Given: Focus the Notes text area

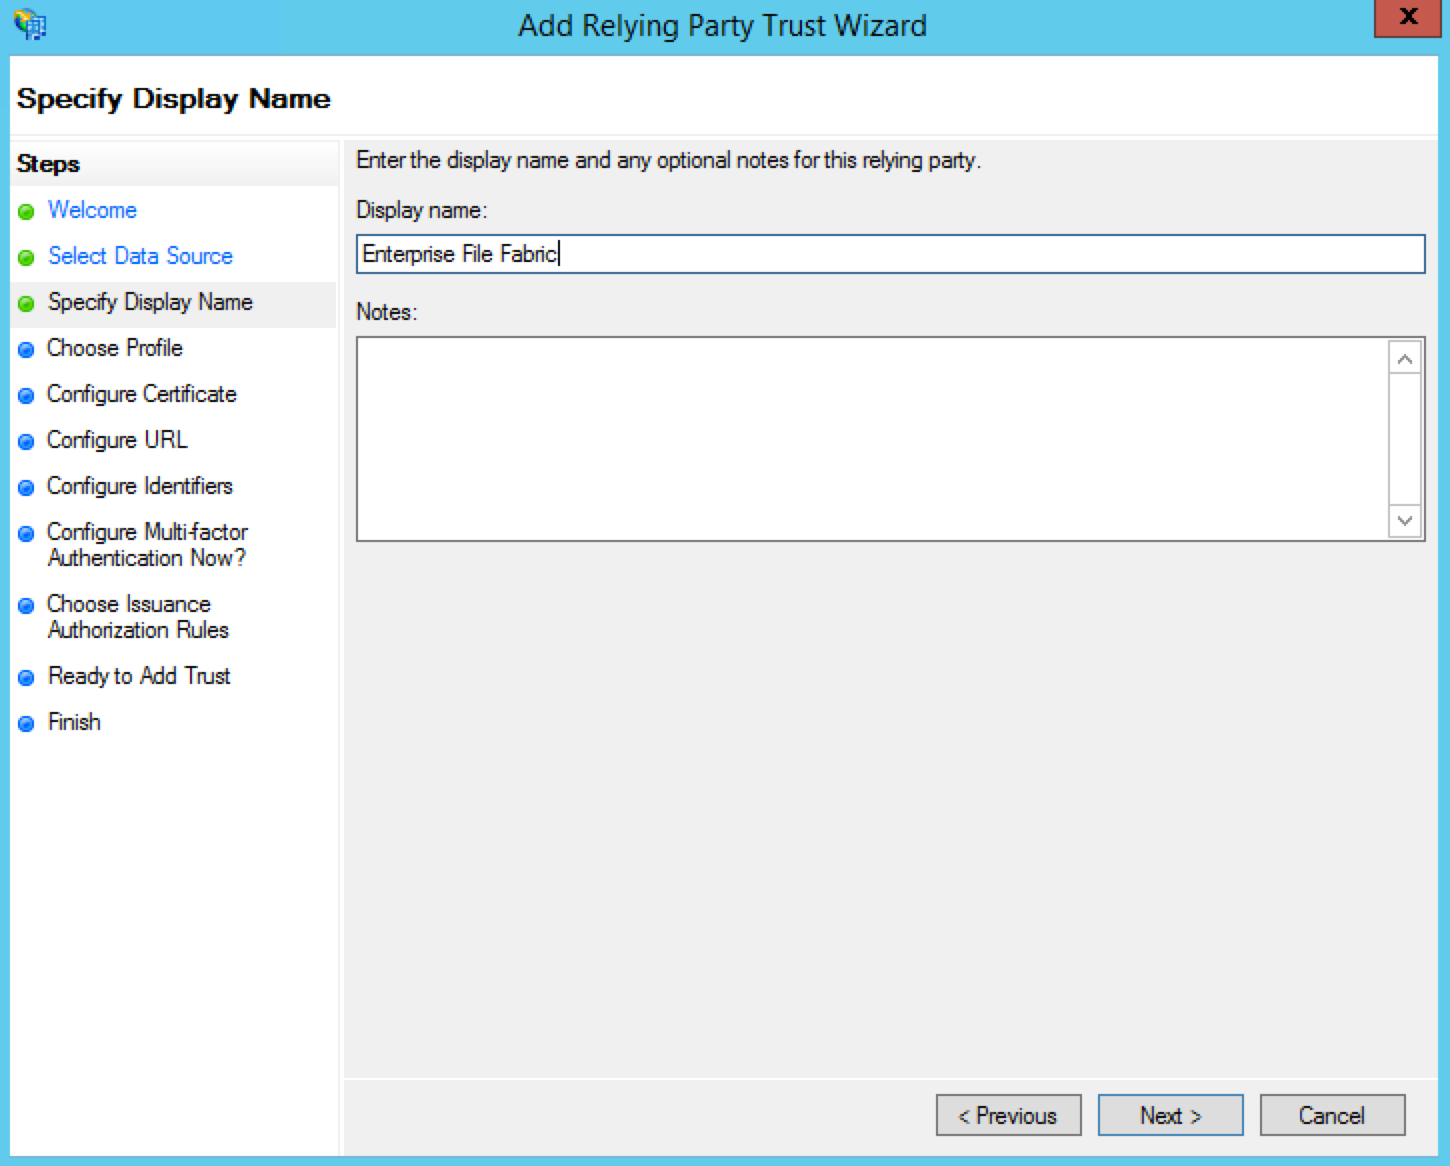Looking at the screenshot, I should point(872,439).
